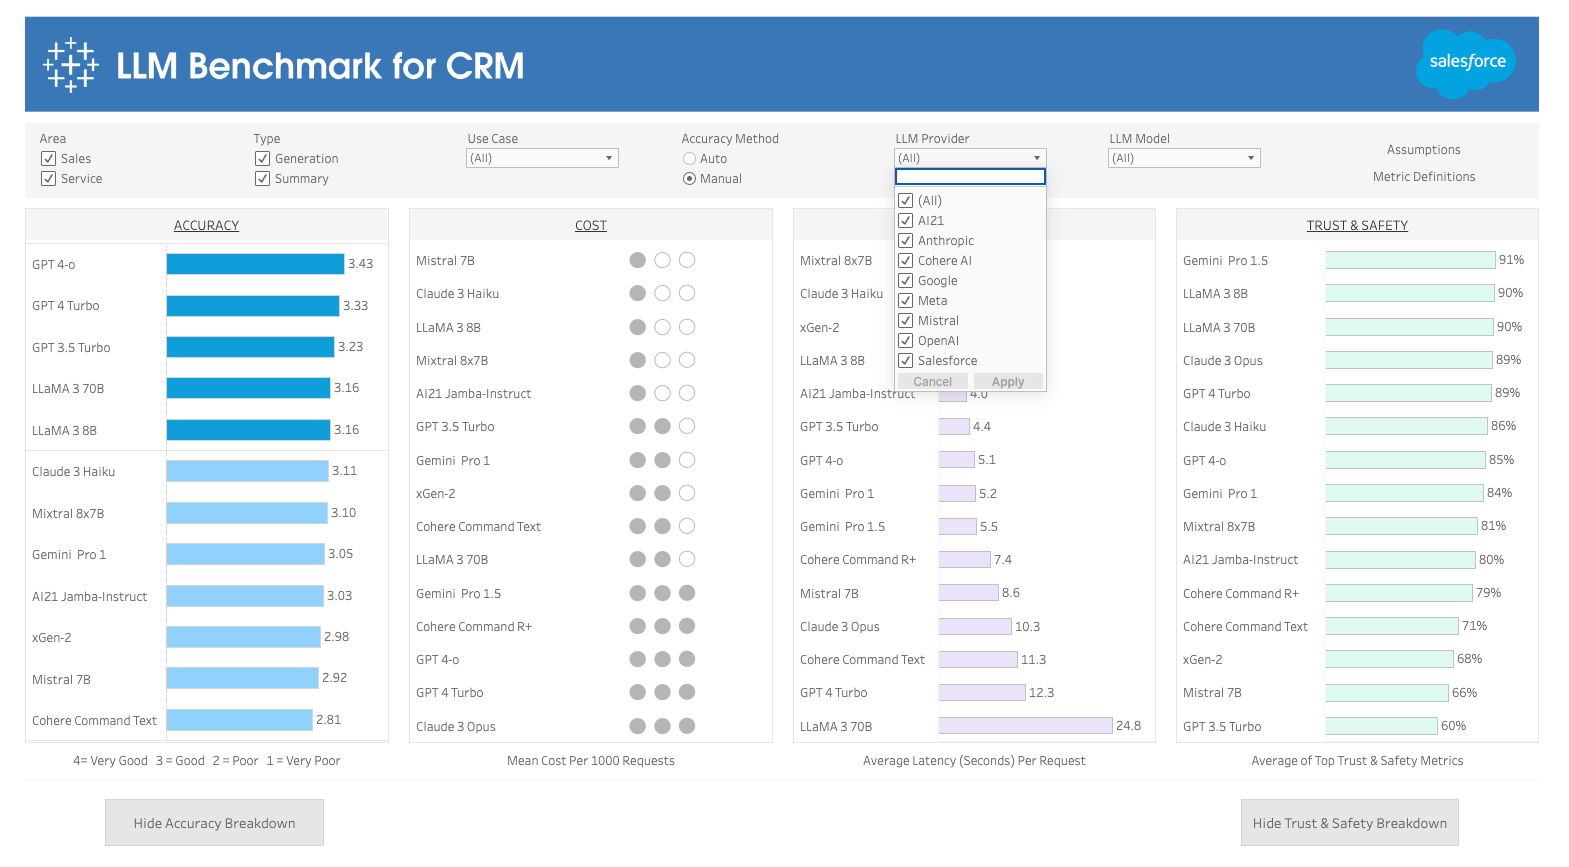Image resolution: width=1569 pixels, height=867 pixels.
Task: Uncheck Salesforce in the provider list
Action: click(x=905, y=360)
